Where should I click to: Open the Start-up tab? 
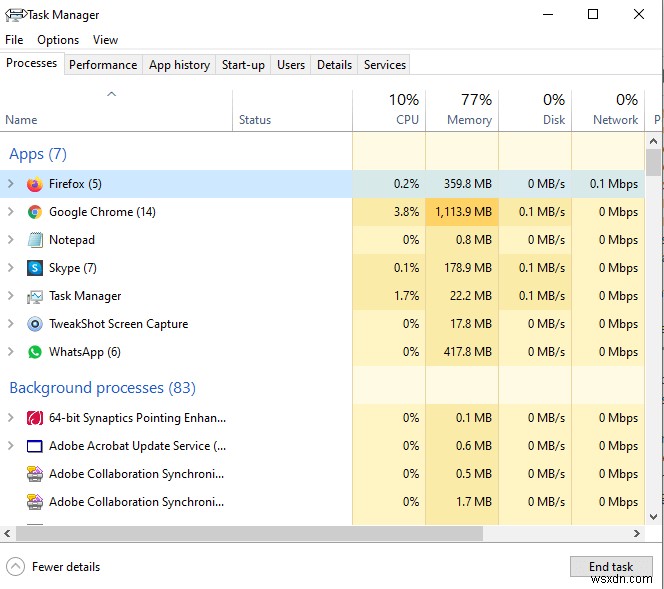tap(243, 65)
